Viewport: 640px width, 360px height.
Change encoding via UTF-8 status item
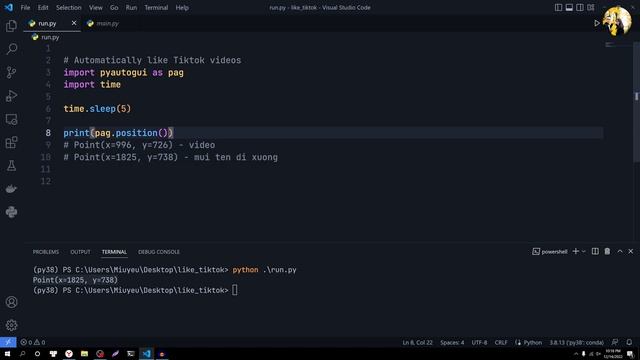[479, 342]
